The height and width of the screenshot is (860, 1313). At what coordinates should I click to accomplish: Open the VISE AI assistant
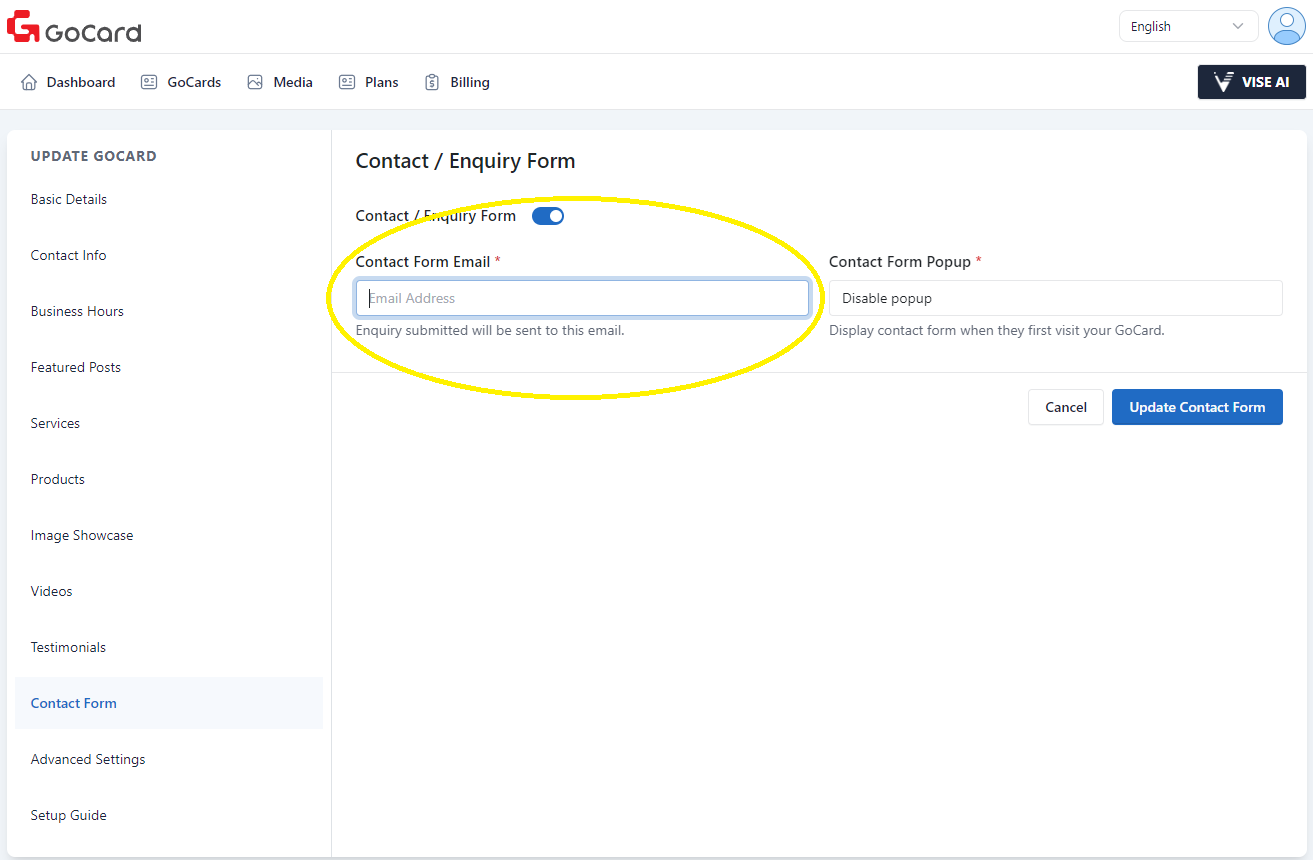click(x=1251, y=82)
